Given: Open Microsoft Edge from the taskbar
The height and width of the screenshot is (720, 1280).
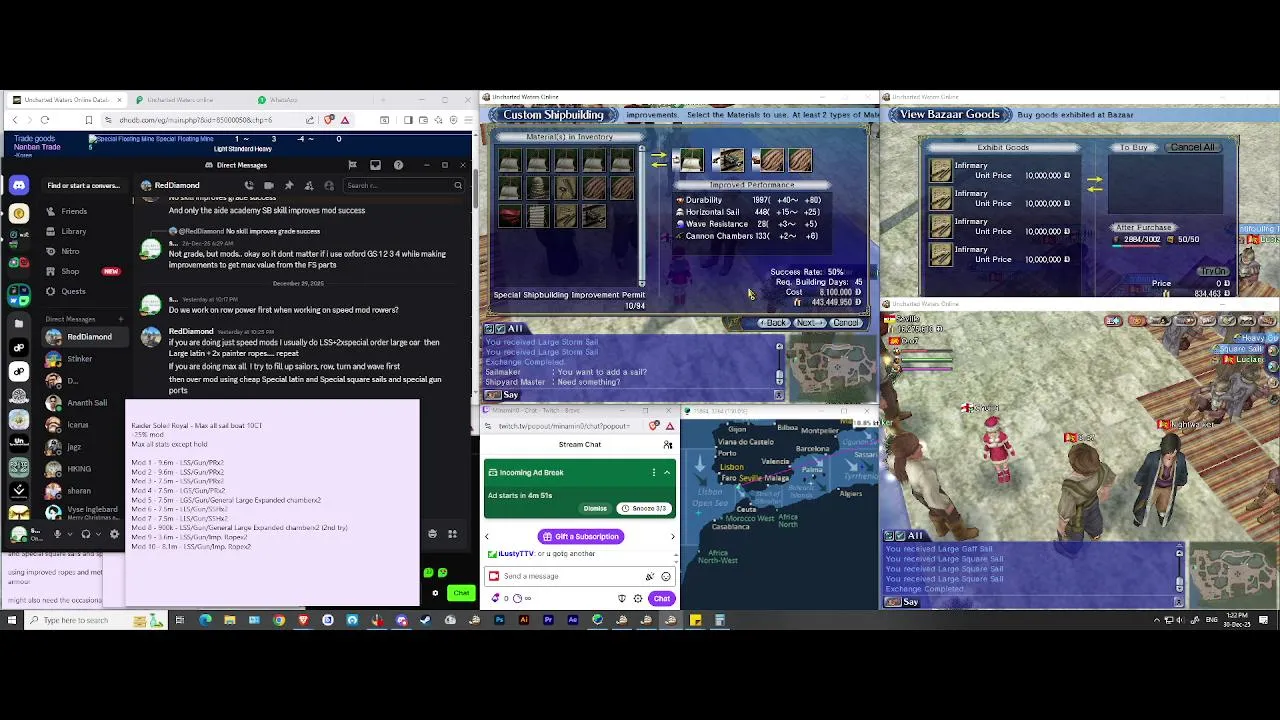Looking at the screenshot, I should (205, 620).
